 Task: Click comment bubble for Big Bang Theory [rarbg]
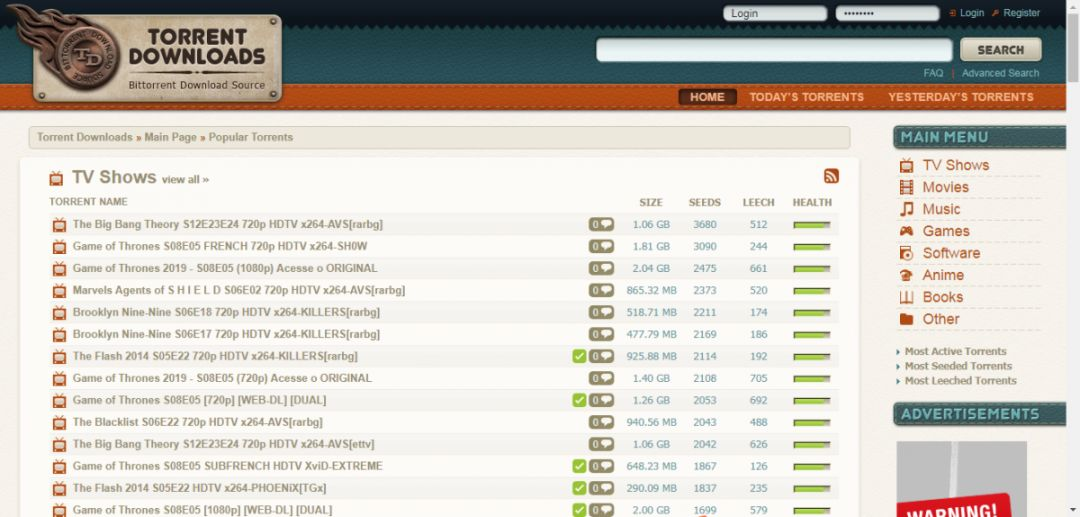click(x=601, y=225)
